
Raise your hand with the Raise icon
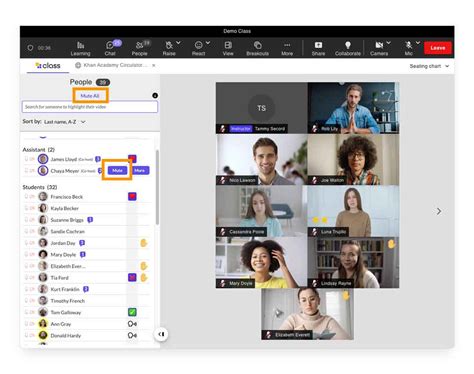[x=169, y=48]
